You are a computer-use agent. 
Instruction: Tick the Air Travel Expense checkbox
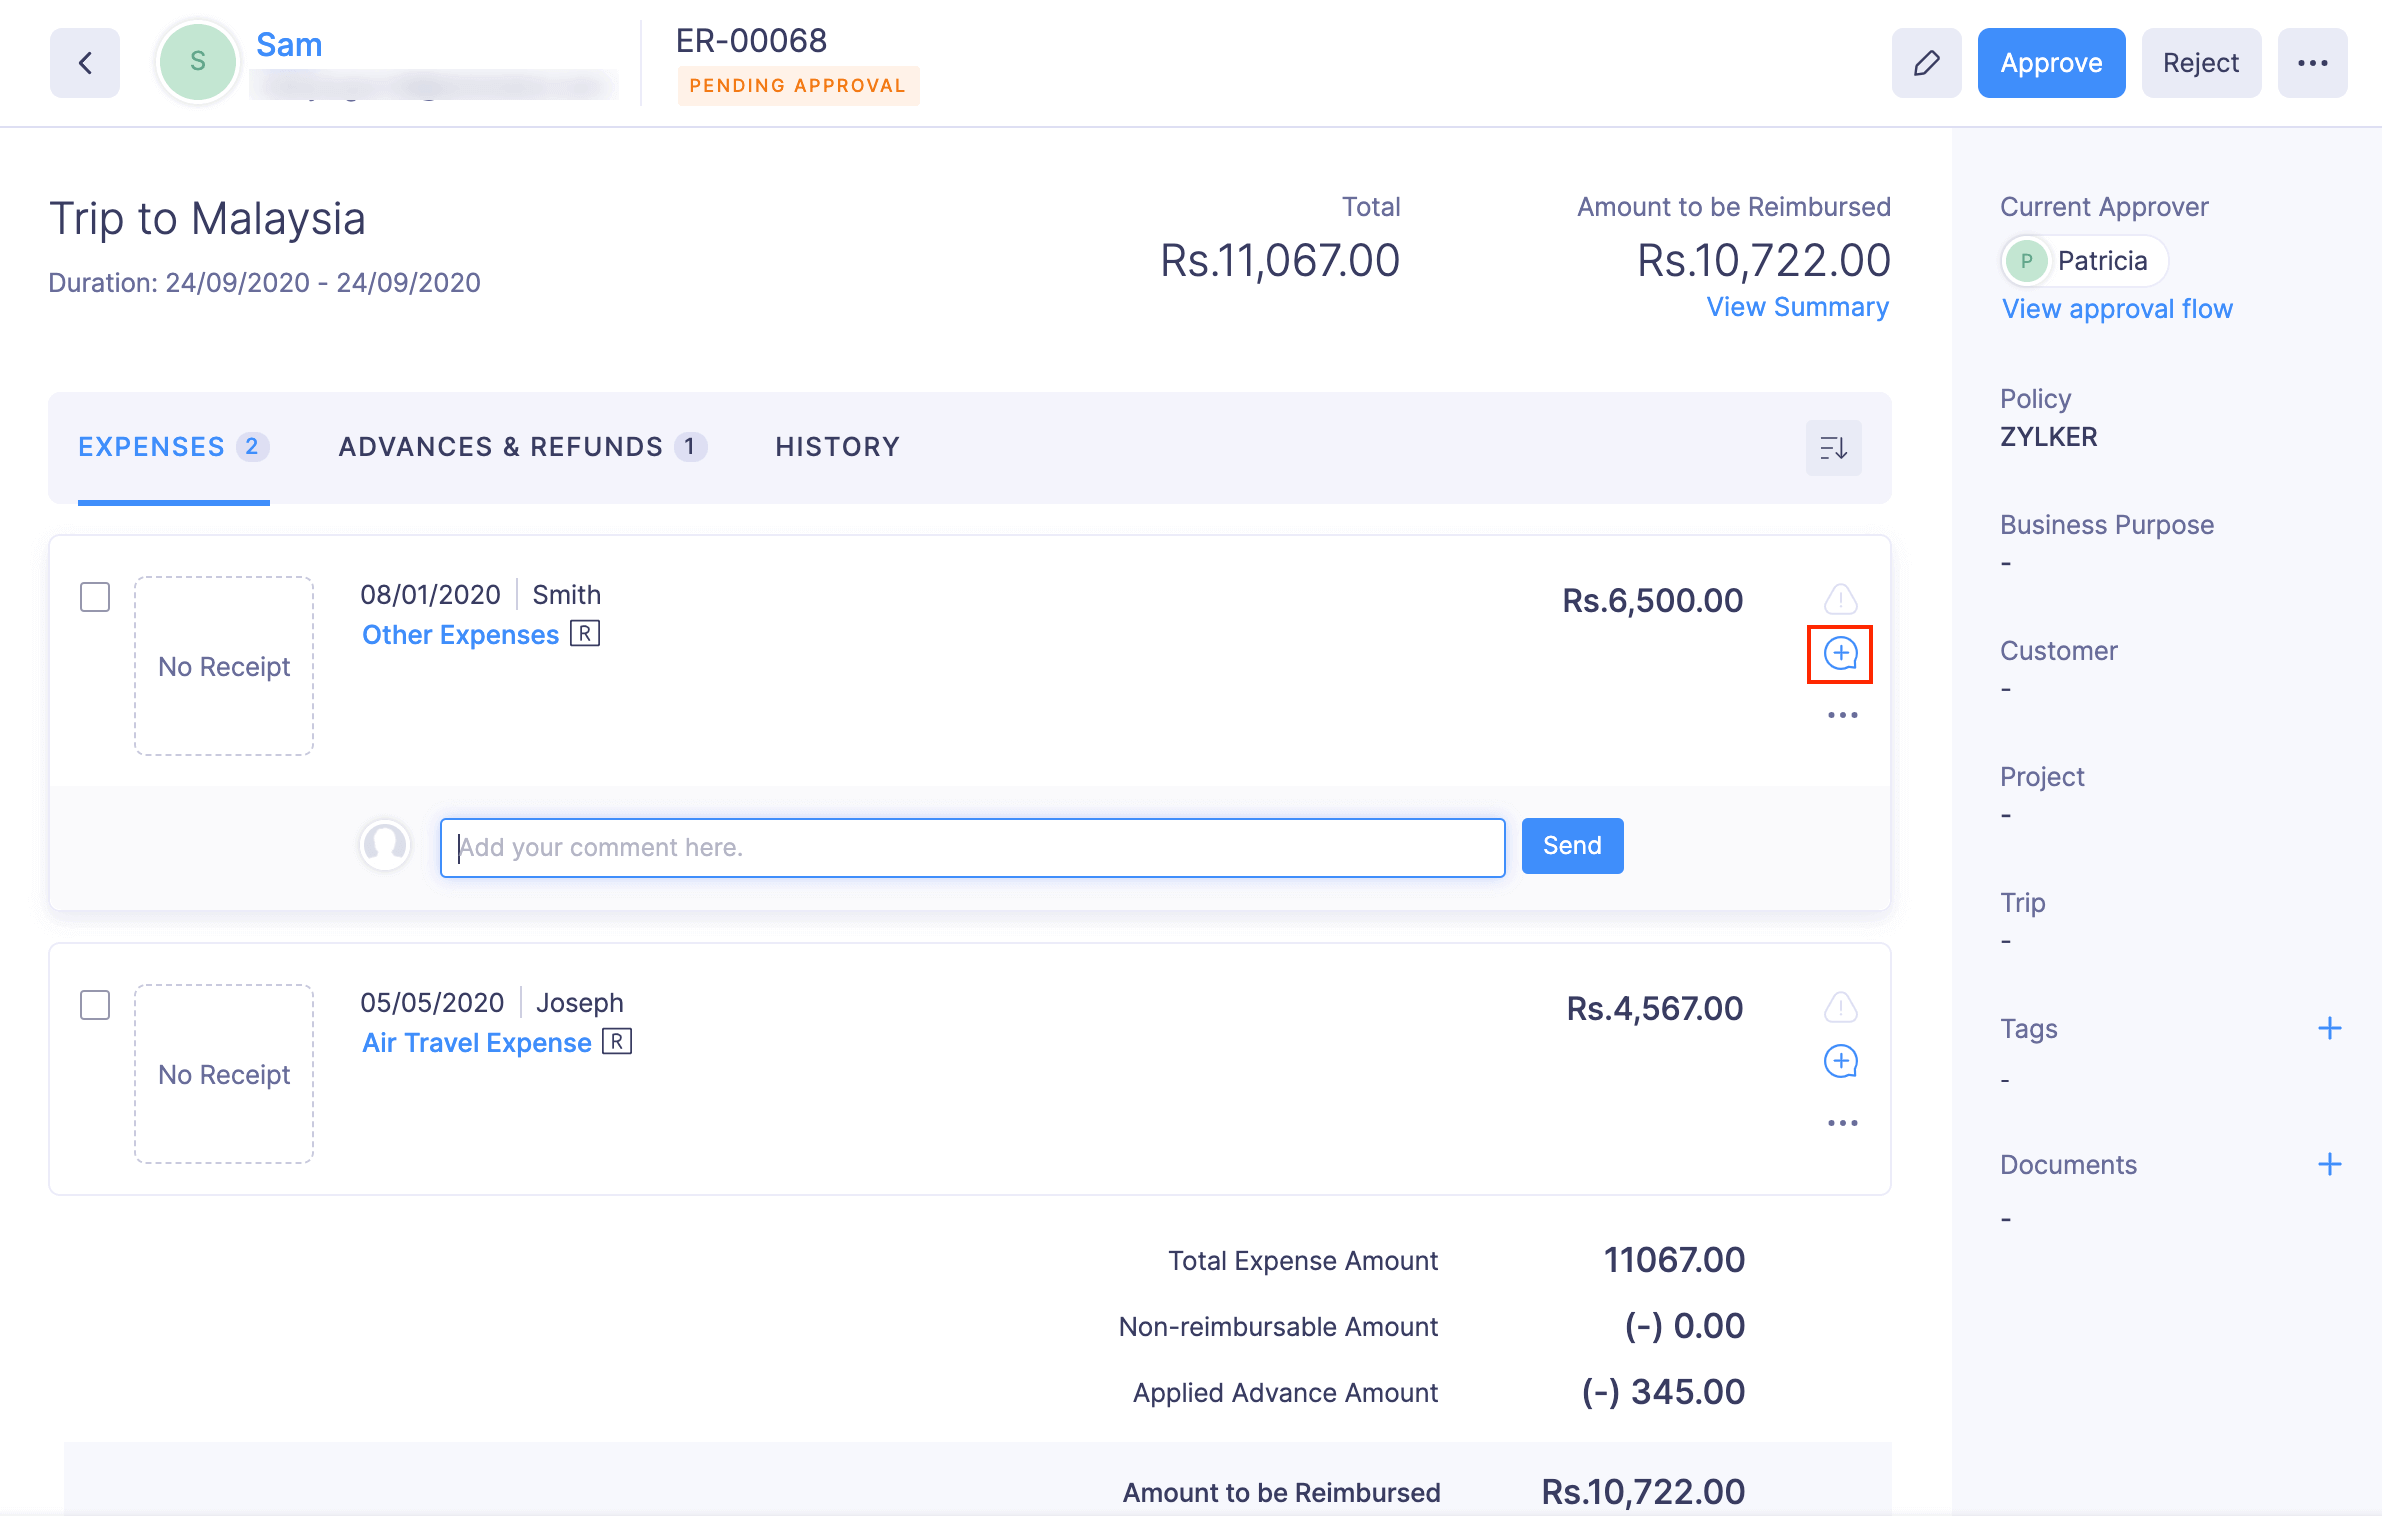point(95,1005)
